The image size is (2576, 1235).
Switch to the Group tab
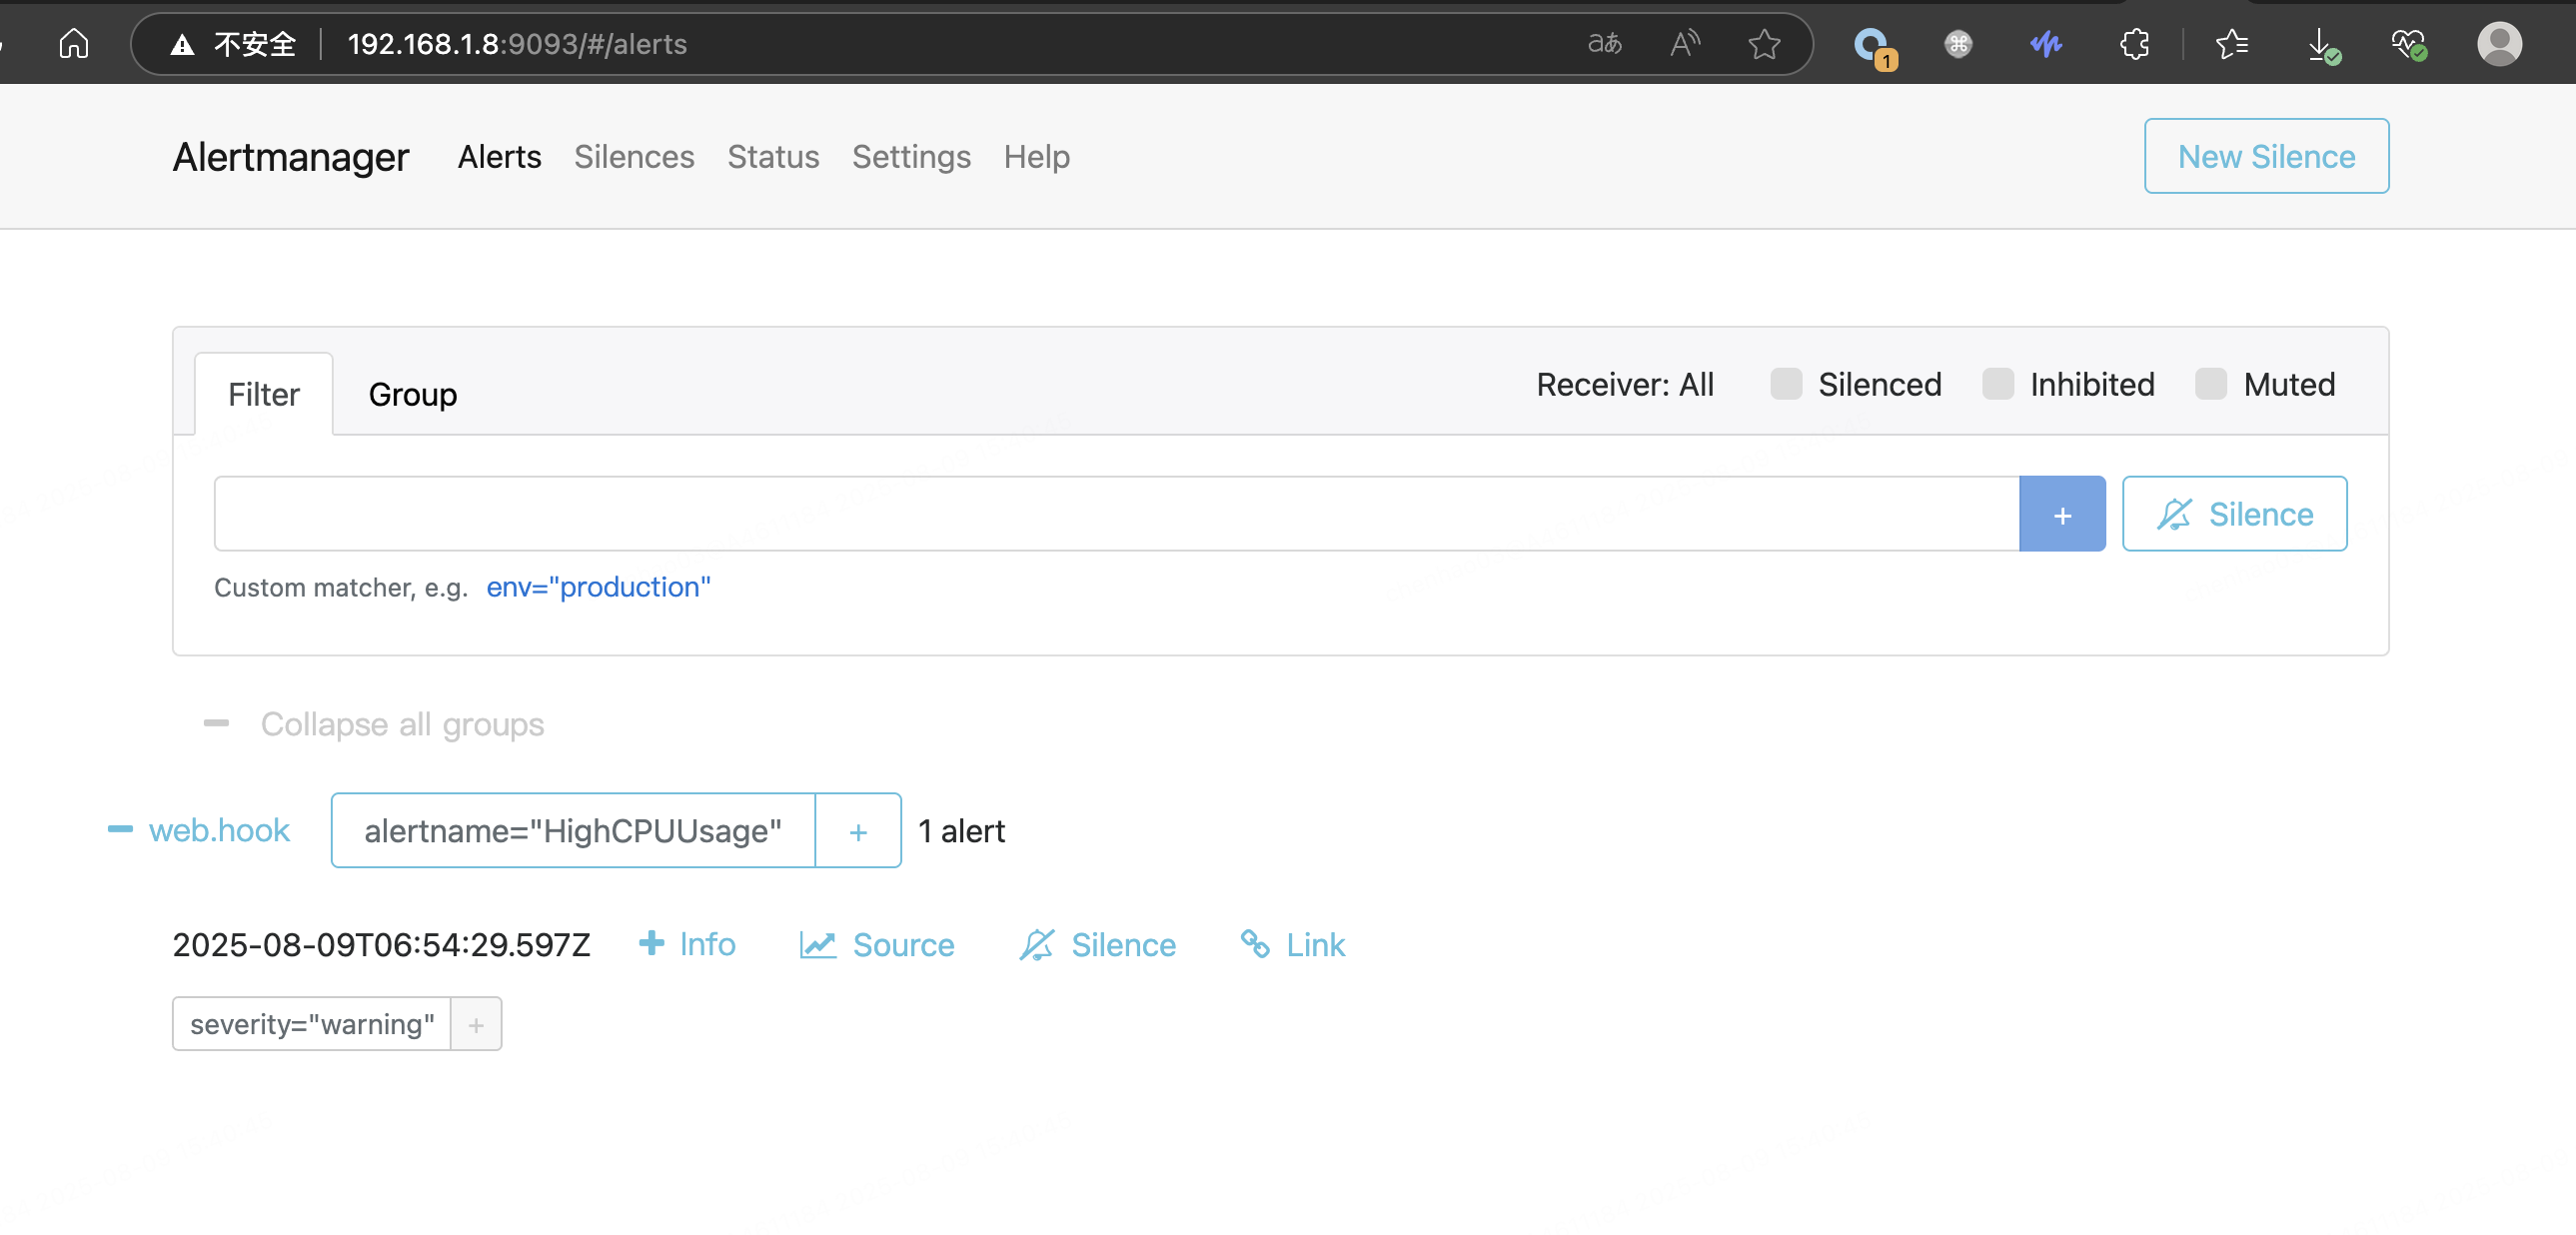click(x=413, y=394)
